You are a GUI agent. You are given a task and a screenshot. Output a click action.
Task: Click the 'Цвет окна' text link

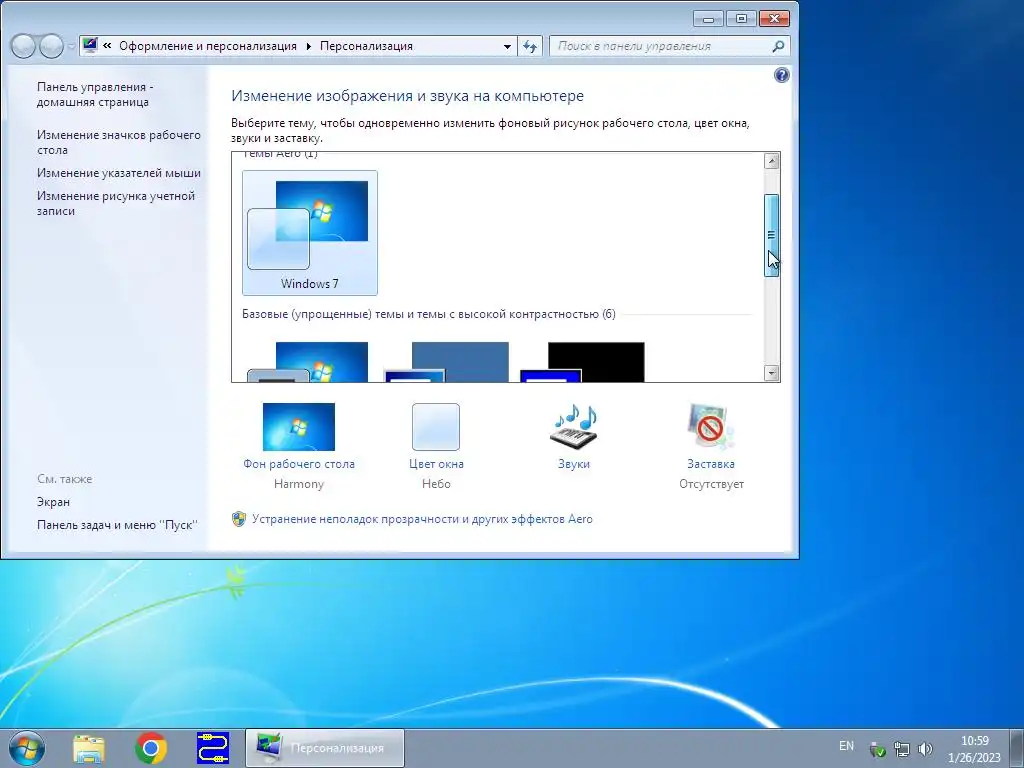tap(436, 464)
